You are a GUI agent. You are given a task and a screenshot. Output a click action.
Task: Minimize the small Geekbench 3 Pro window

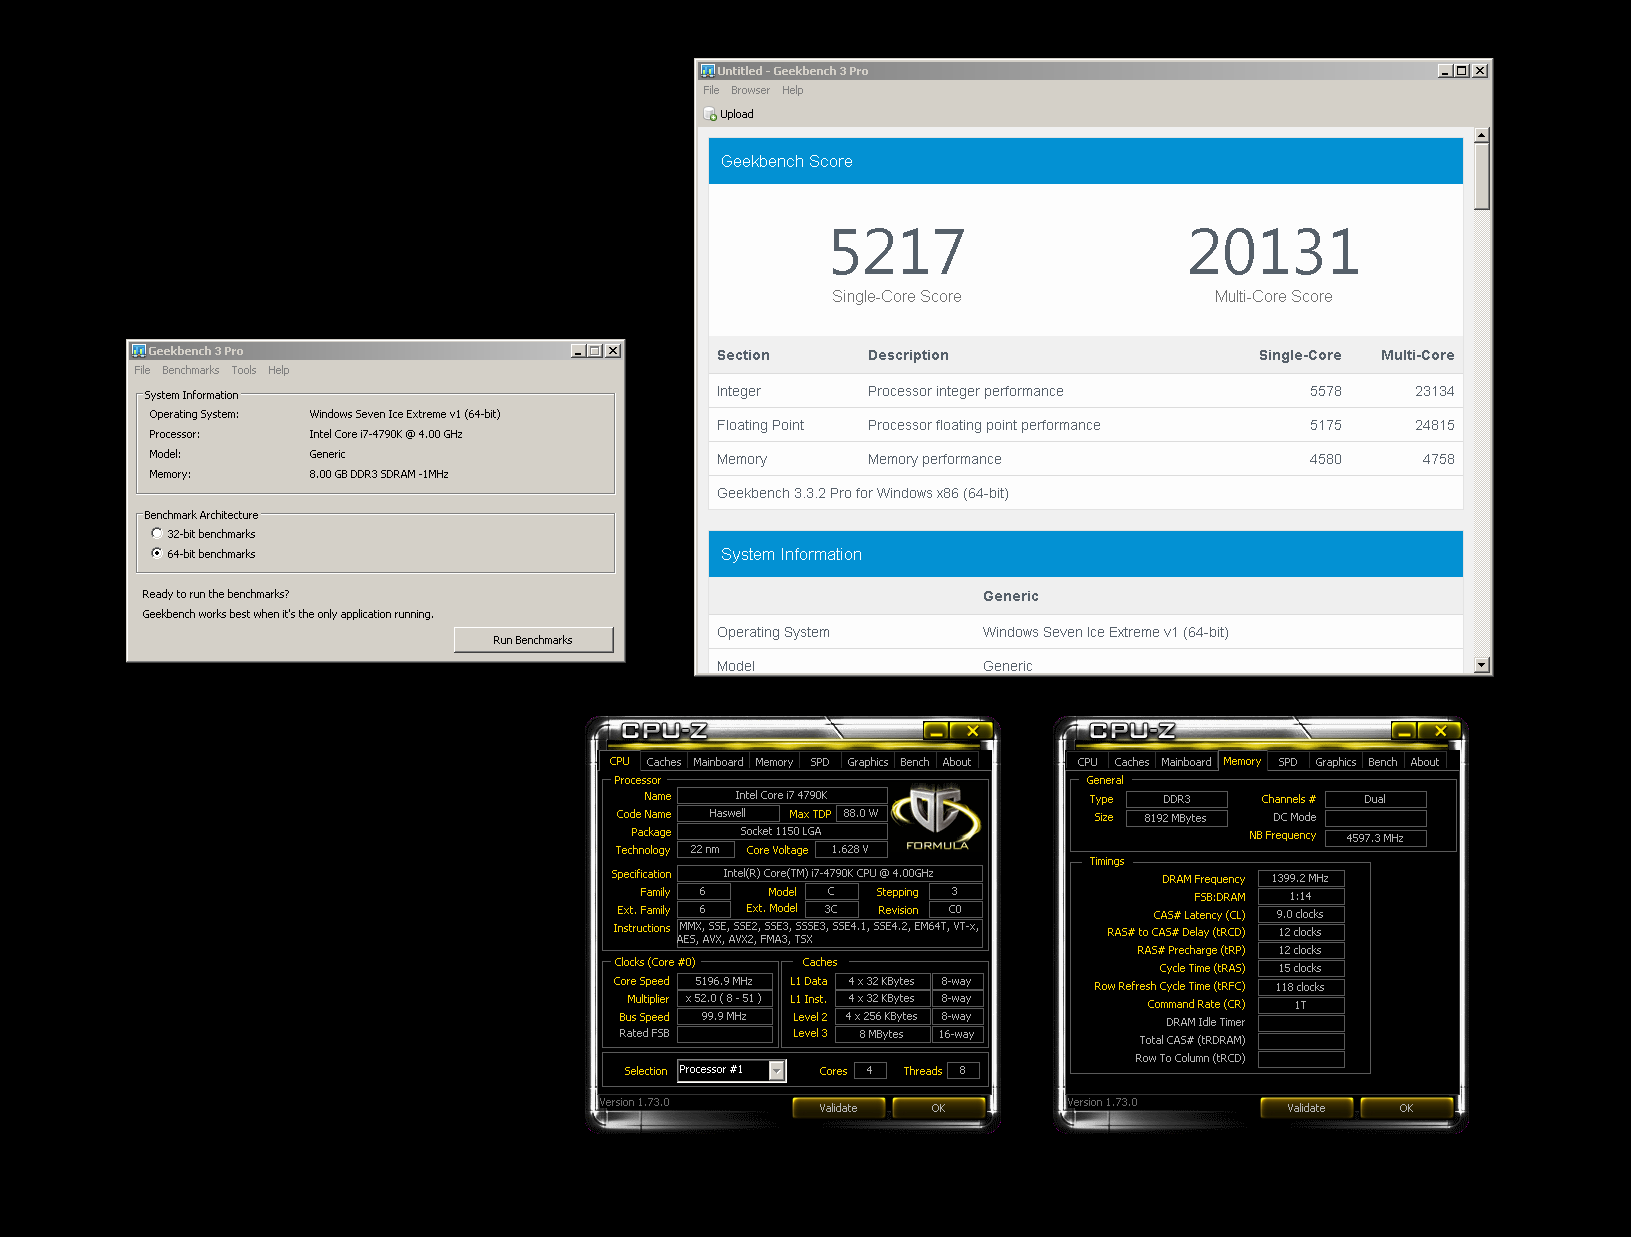[578, 351]
